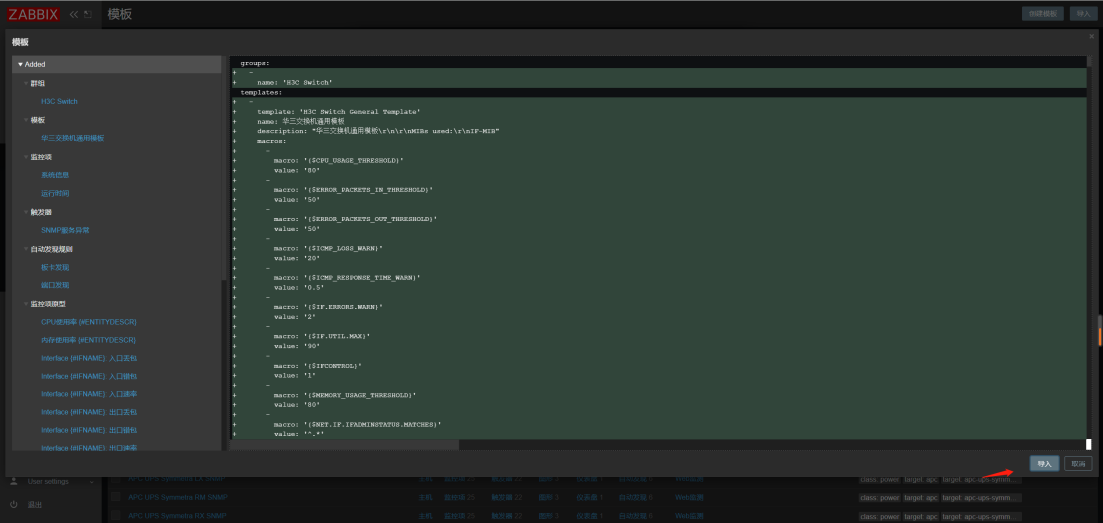
Task: Click the diff view horizontal scrollbar
Action: [x=345, y=445]
